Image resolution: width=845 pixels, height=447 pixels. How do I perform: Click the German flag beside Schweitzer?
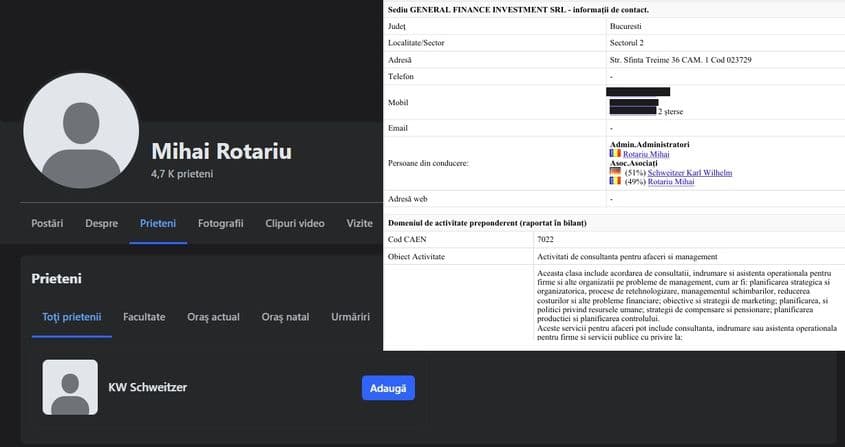[615, 171]
